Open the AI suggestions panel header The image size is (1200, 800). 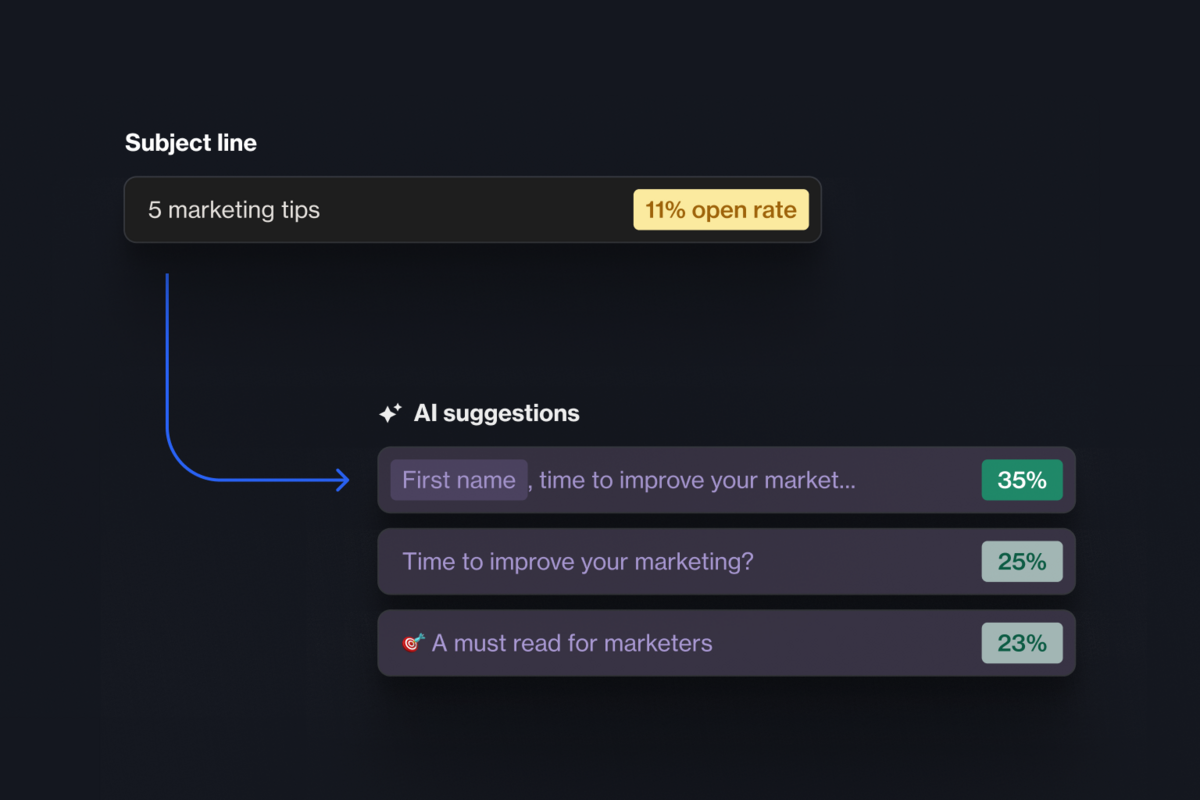click(x=478, y=412)
